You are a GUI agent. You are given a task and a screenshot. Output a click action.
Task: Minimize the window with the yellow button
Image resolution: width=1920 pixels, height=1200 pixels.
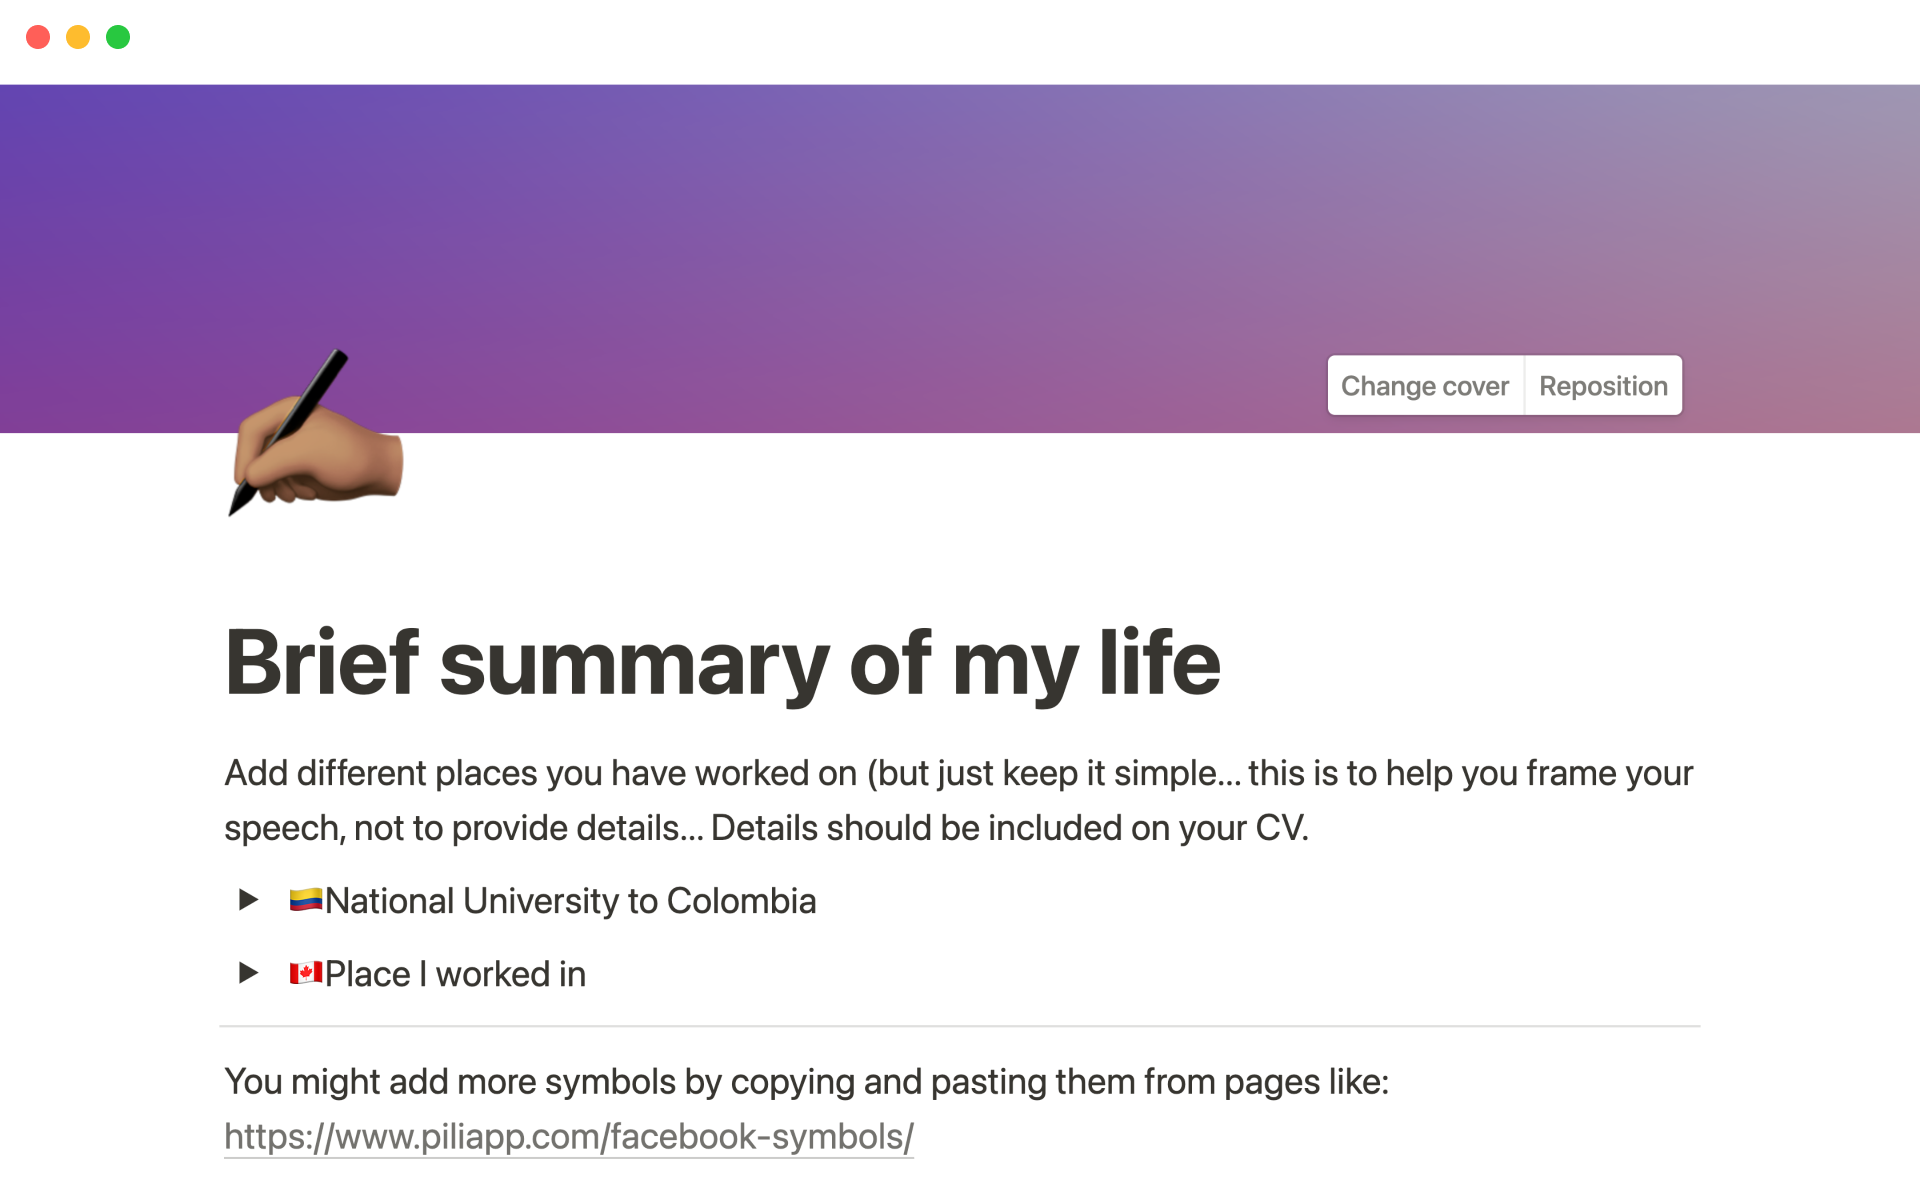click(78, 38)
